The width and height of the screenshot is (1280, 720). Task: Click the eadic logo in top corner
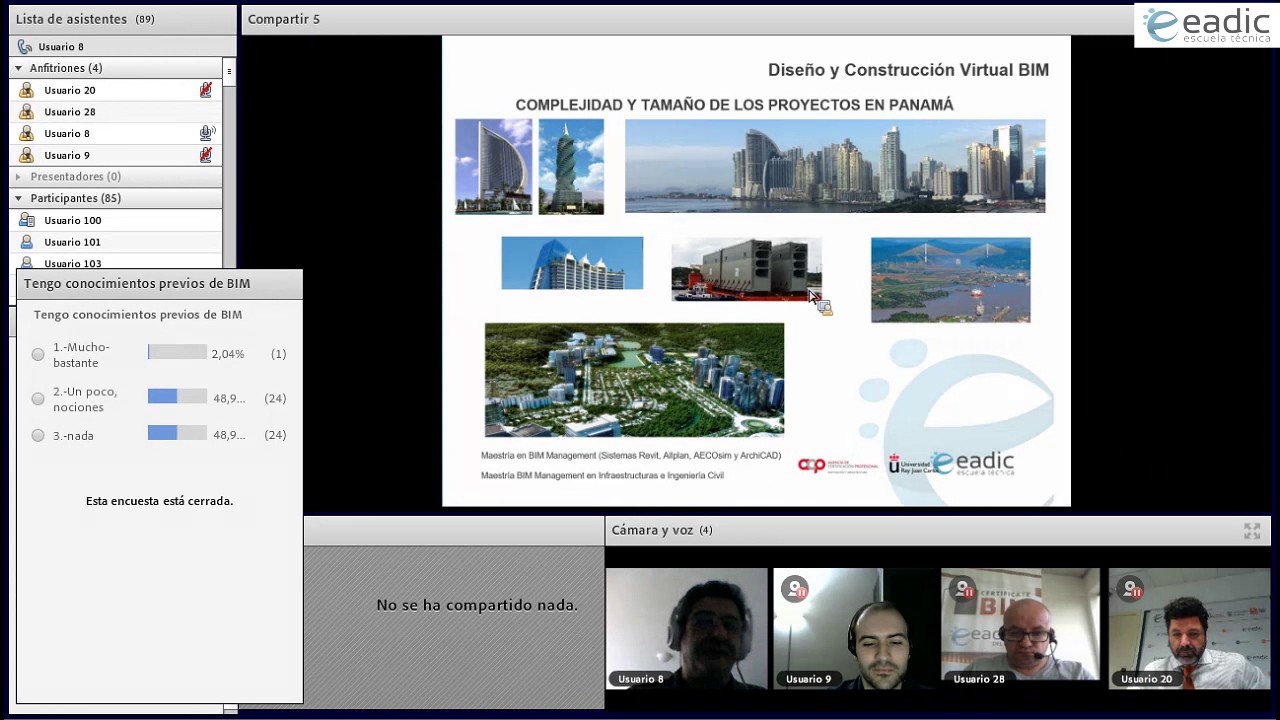point(1207,25)
